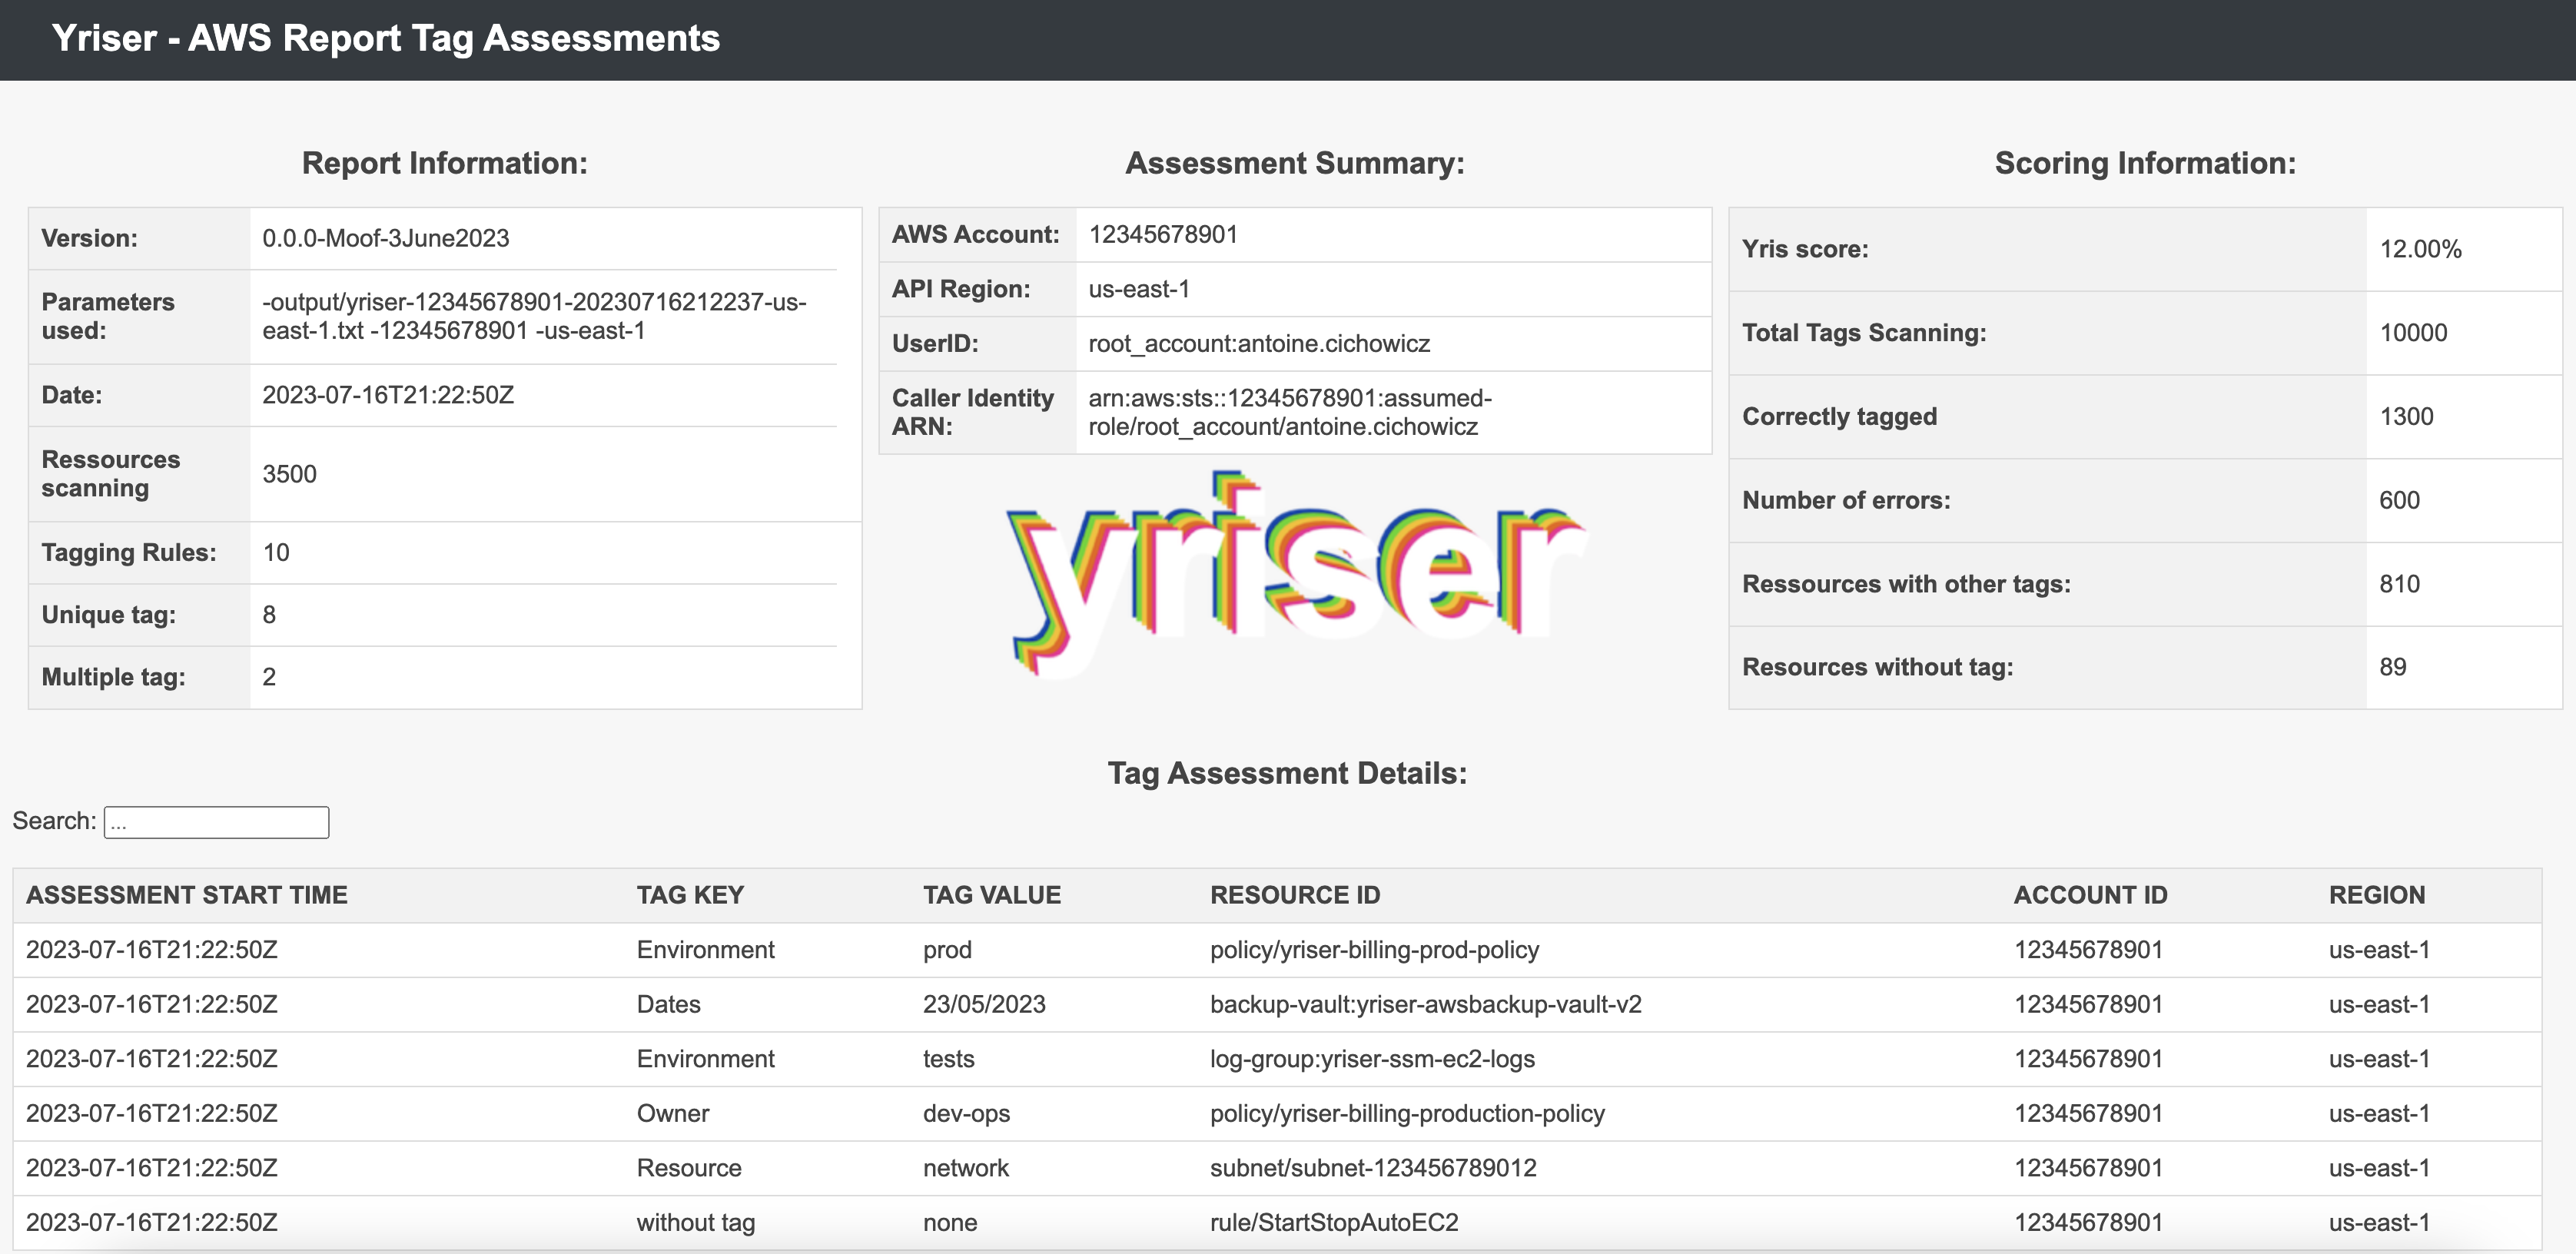Click resource rule/StartStopAutoEC2
The width and height of the screenshot is (2576, 1254).
(1334, 1222)
